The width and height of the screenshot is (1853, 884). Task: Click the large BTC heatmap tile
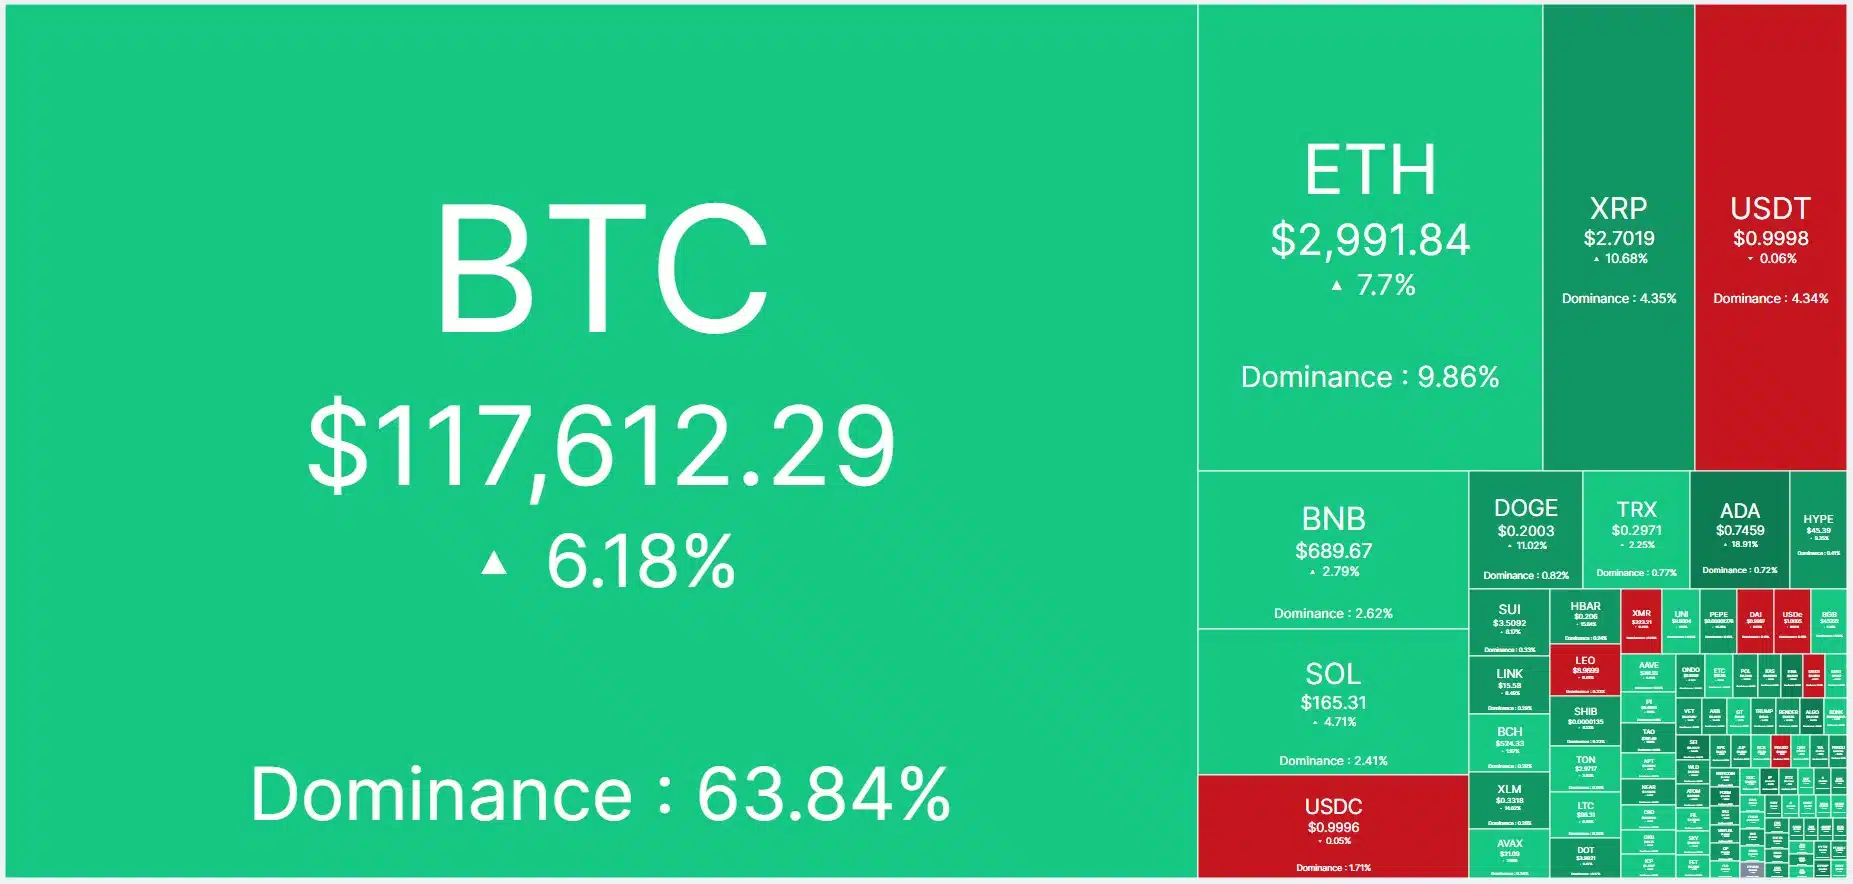600,440
